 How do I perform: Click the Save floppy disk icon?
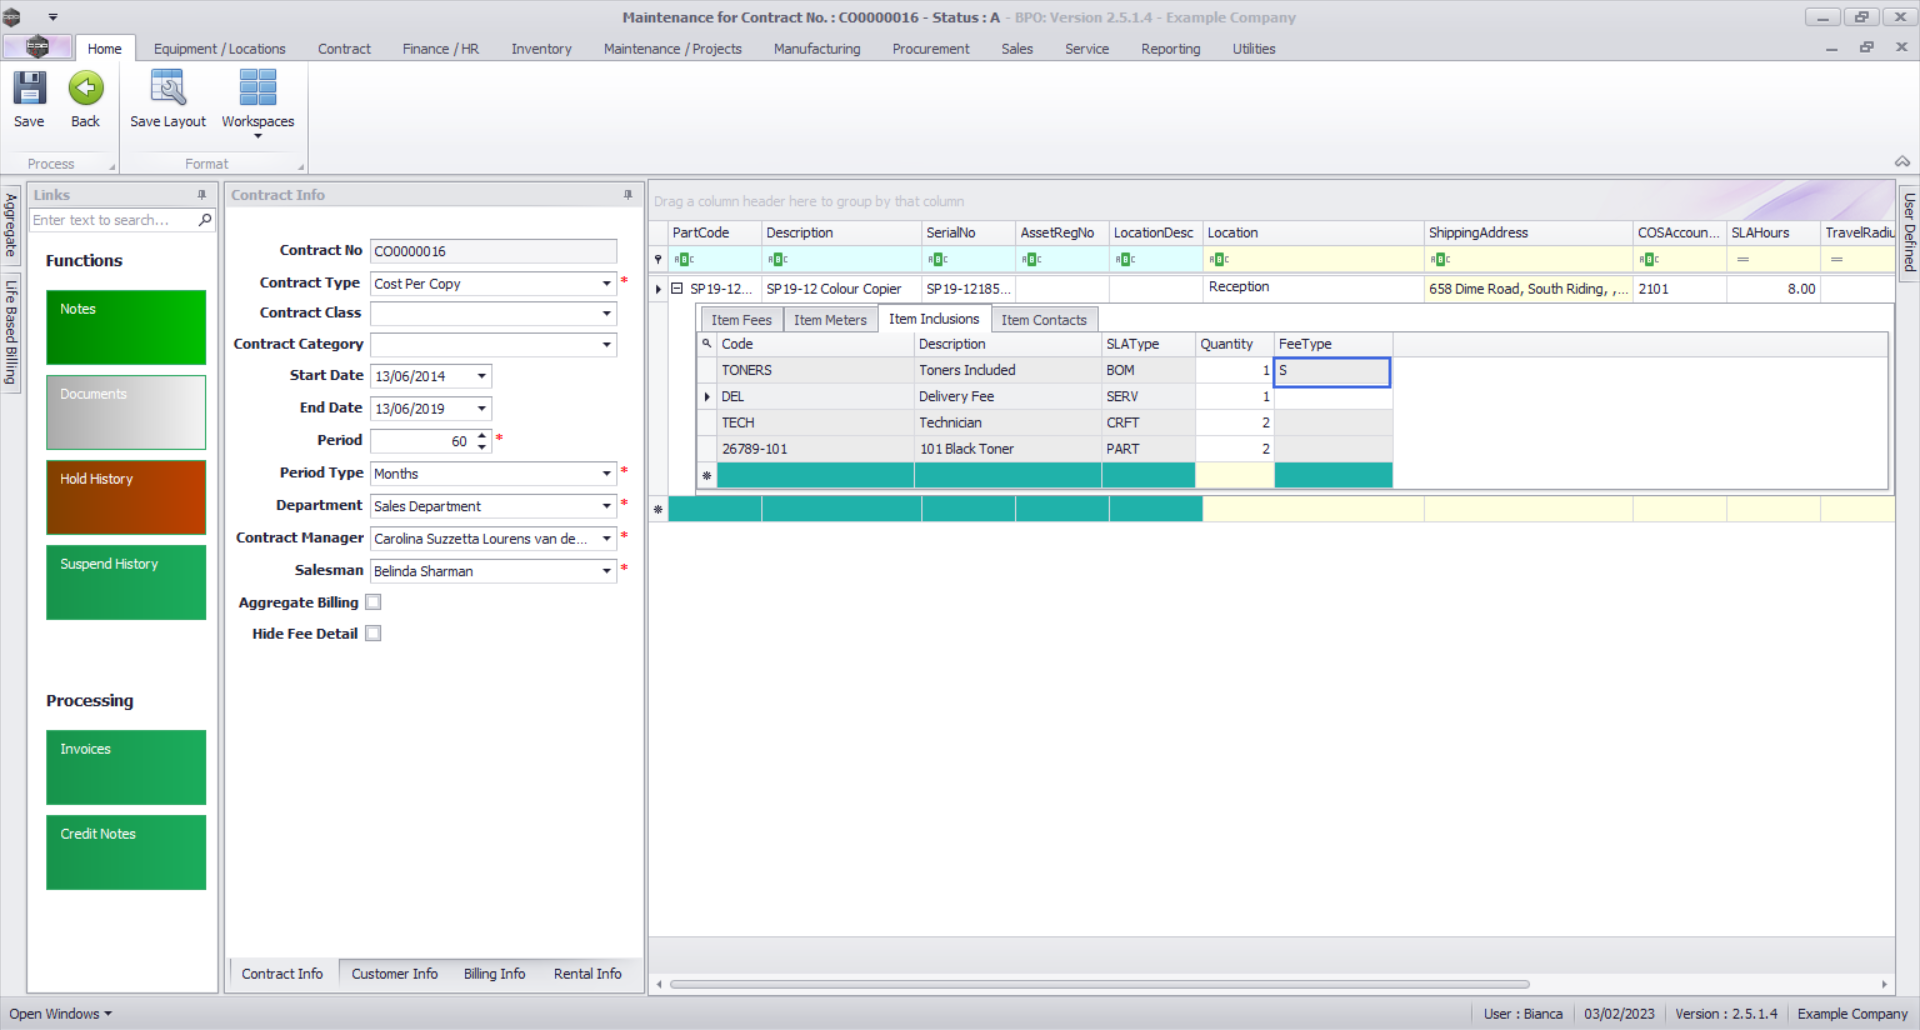pos(29,89)
